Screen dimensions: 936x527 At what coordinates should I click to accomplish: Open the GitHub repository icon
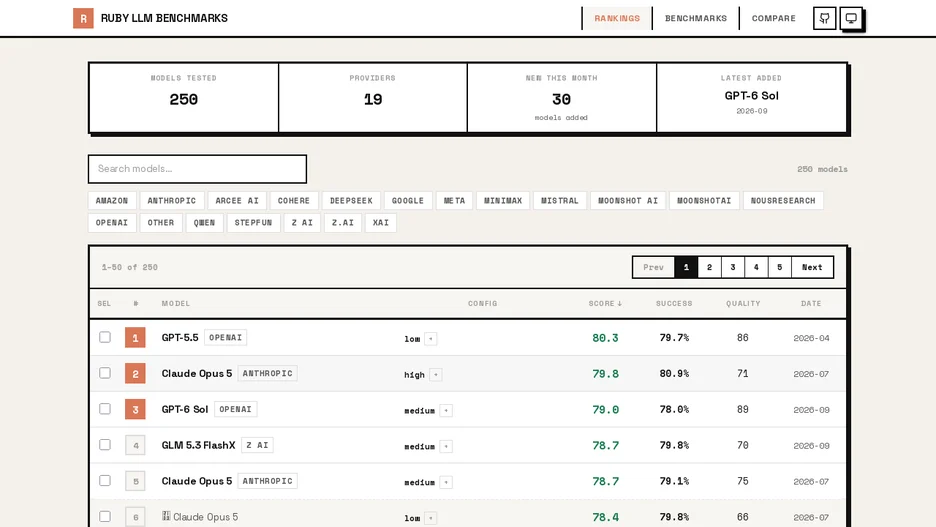(824, 18)
